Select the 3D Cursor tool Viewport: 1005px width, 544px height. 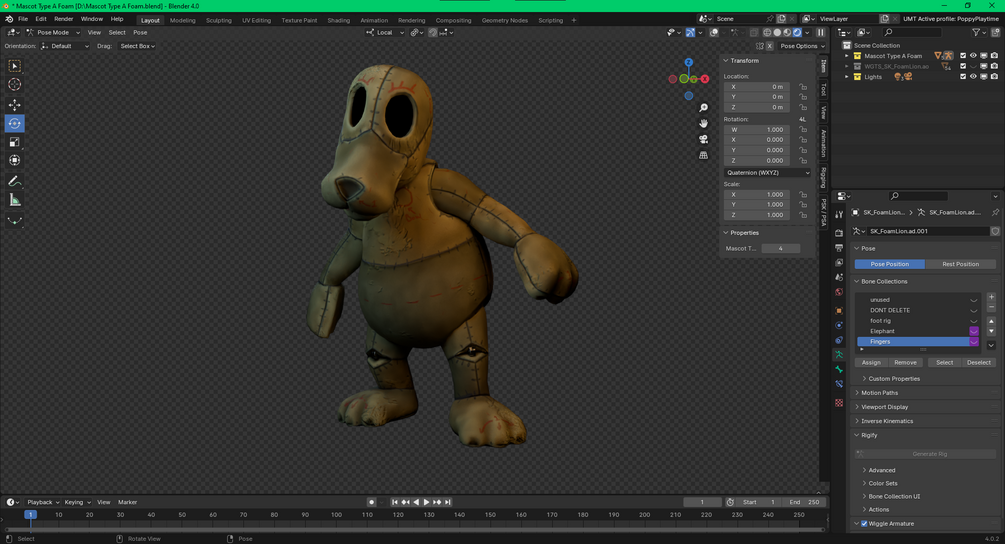tap(14, 85)
